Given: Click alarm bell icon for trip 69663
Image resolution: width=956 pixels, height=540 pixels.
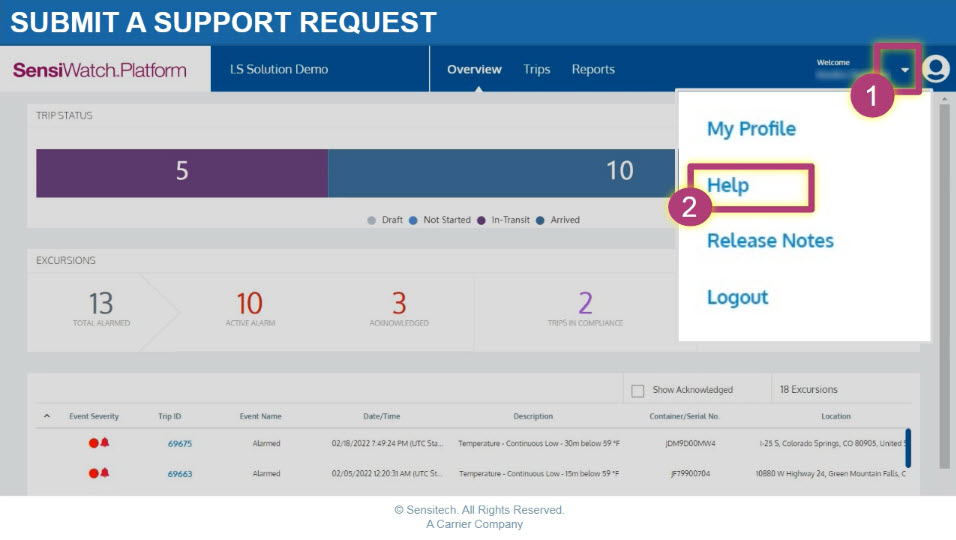Looking at the screenshot, I should point(105,473).
